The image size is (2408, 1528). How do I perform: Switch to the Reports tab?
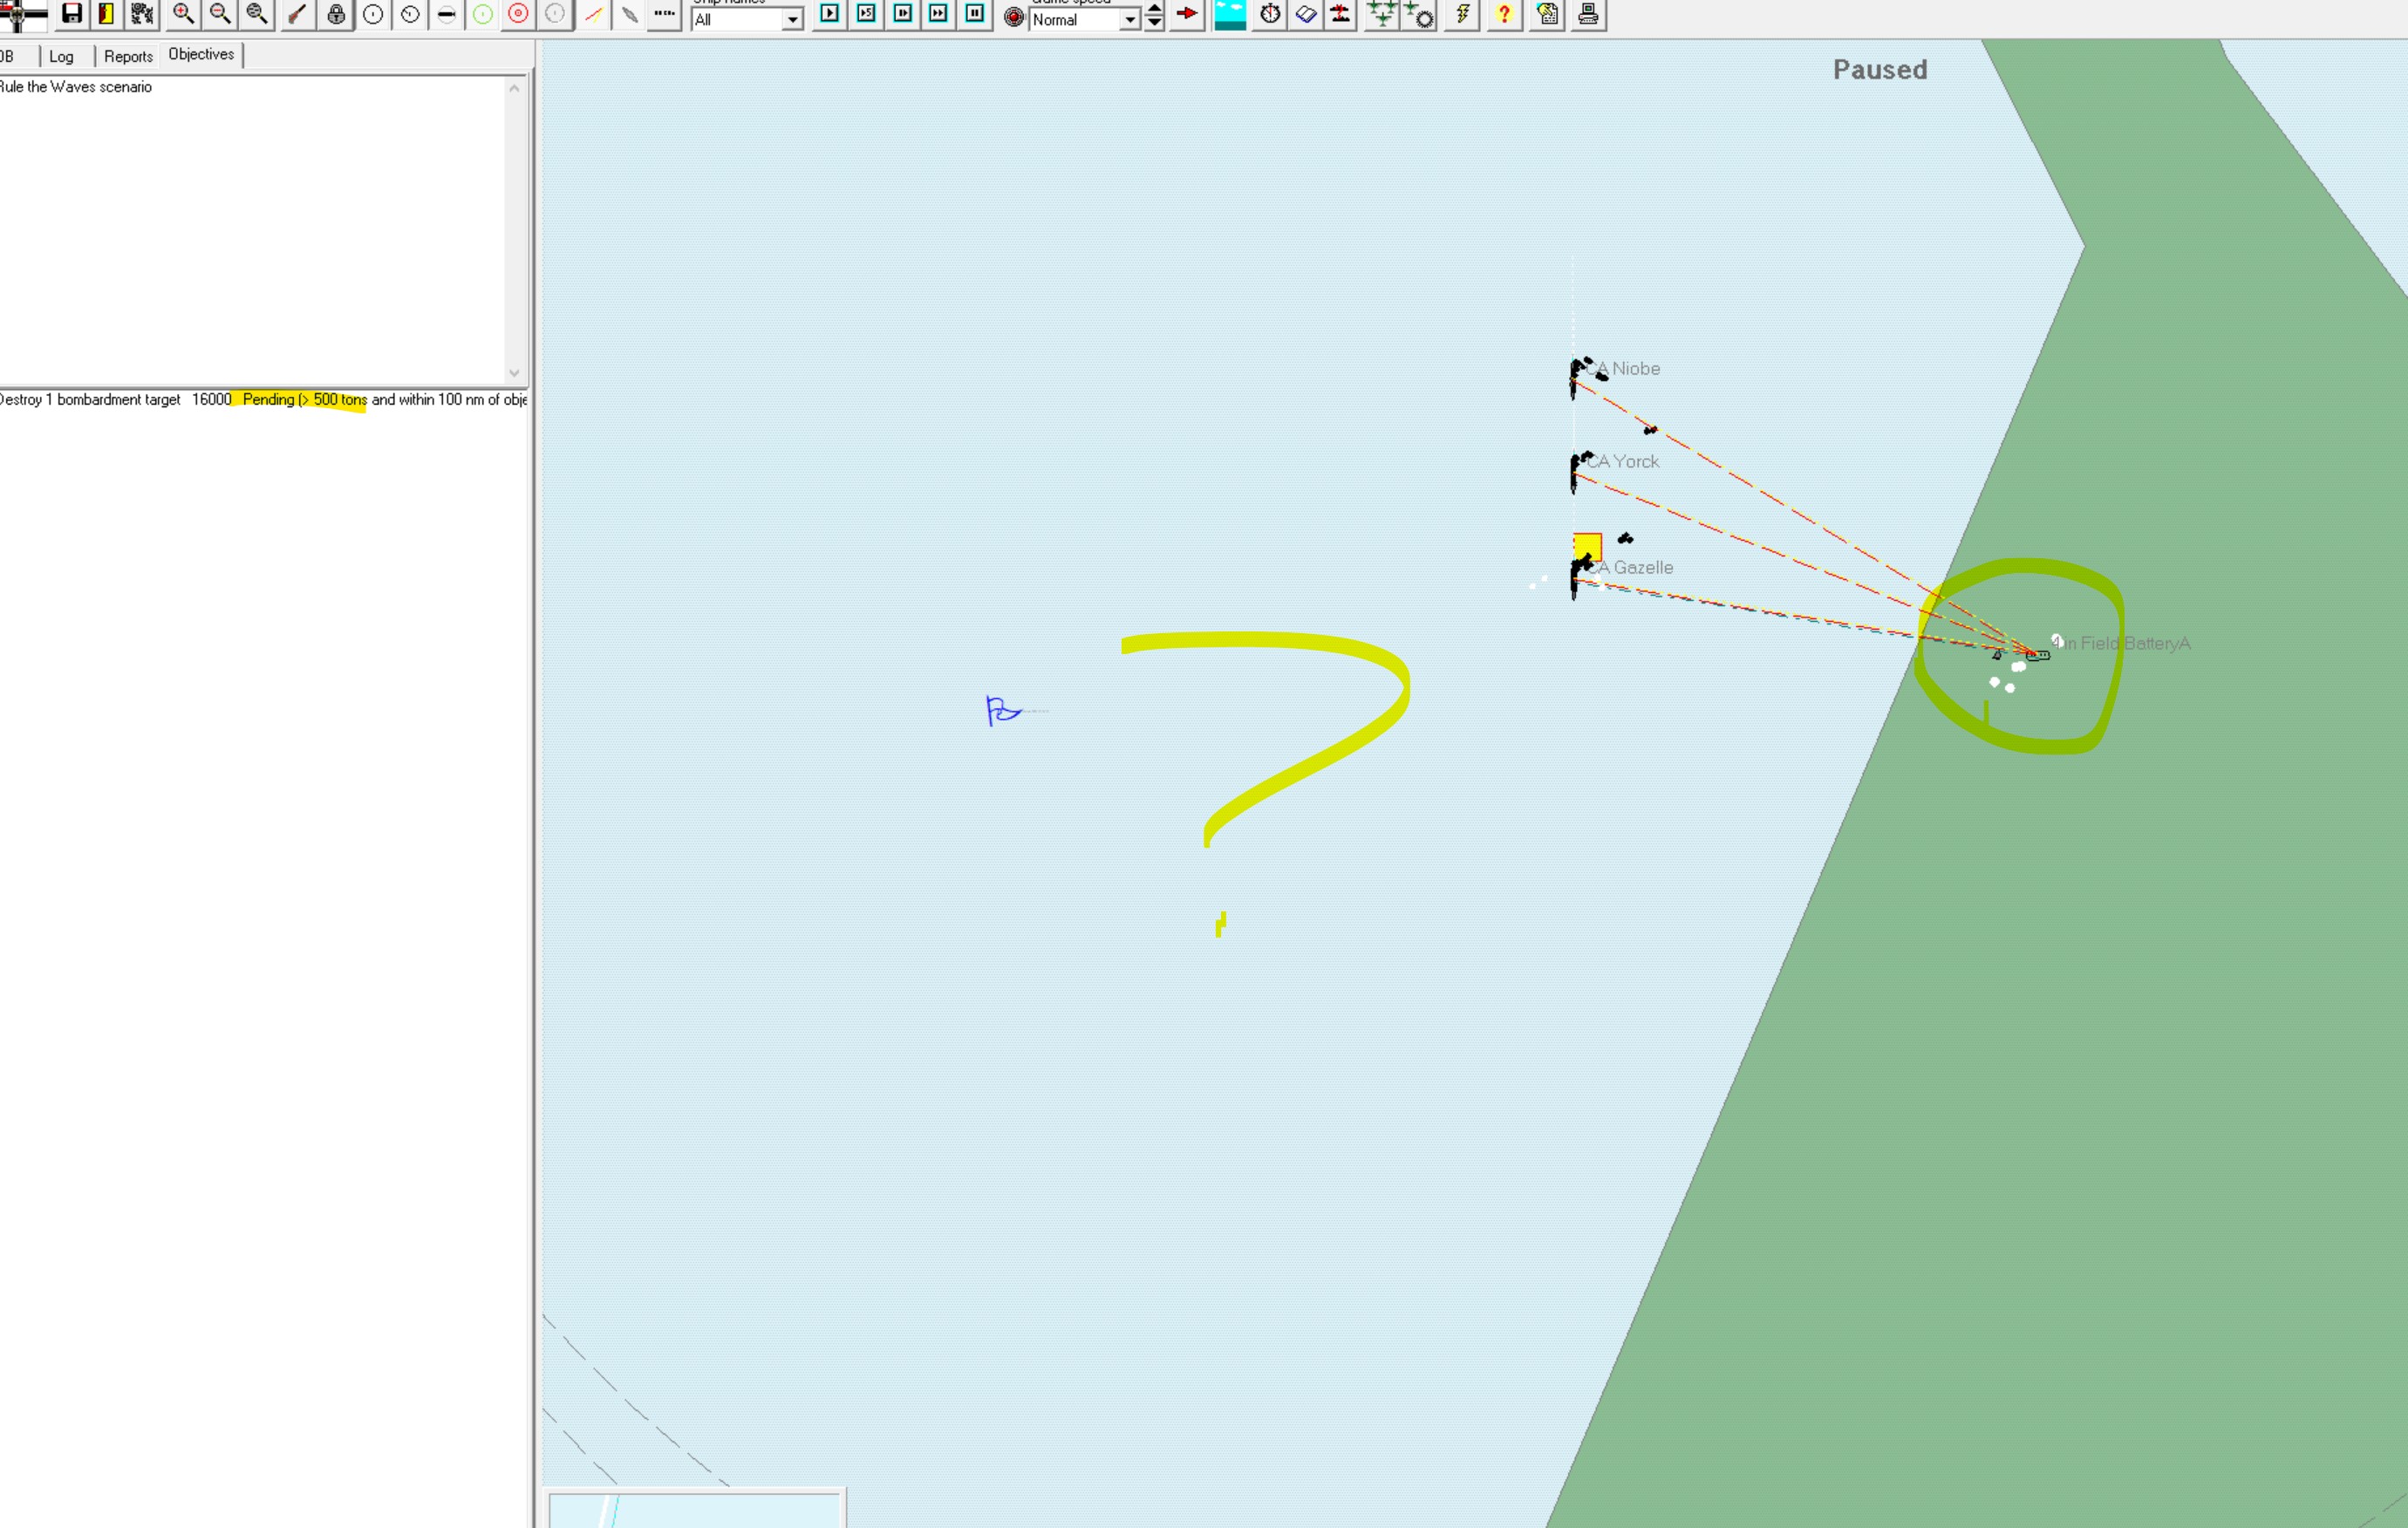click(128, 56)
